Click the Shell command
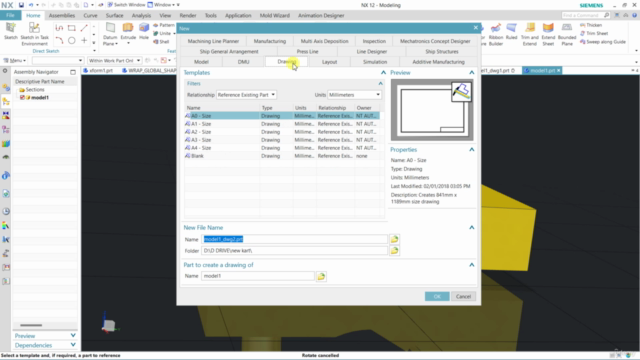640x360 pixels. coord(161,42)
